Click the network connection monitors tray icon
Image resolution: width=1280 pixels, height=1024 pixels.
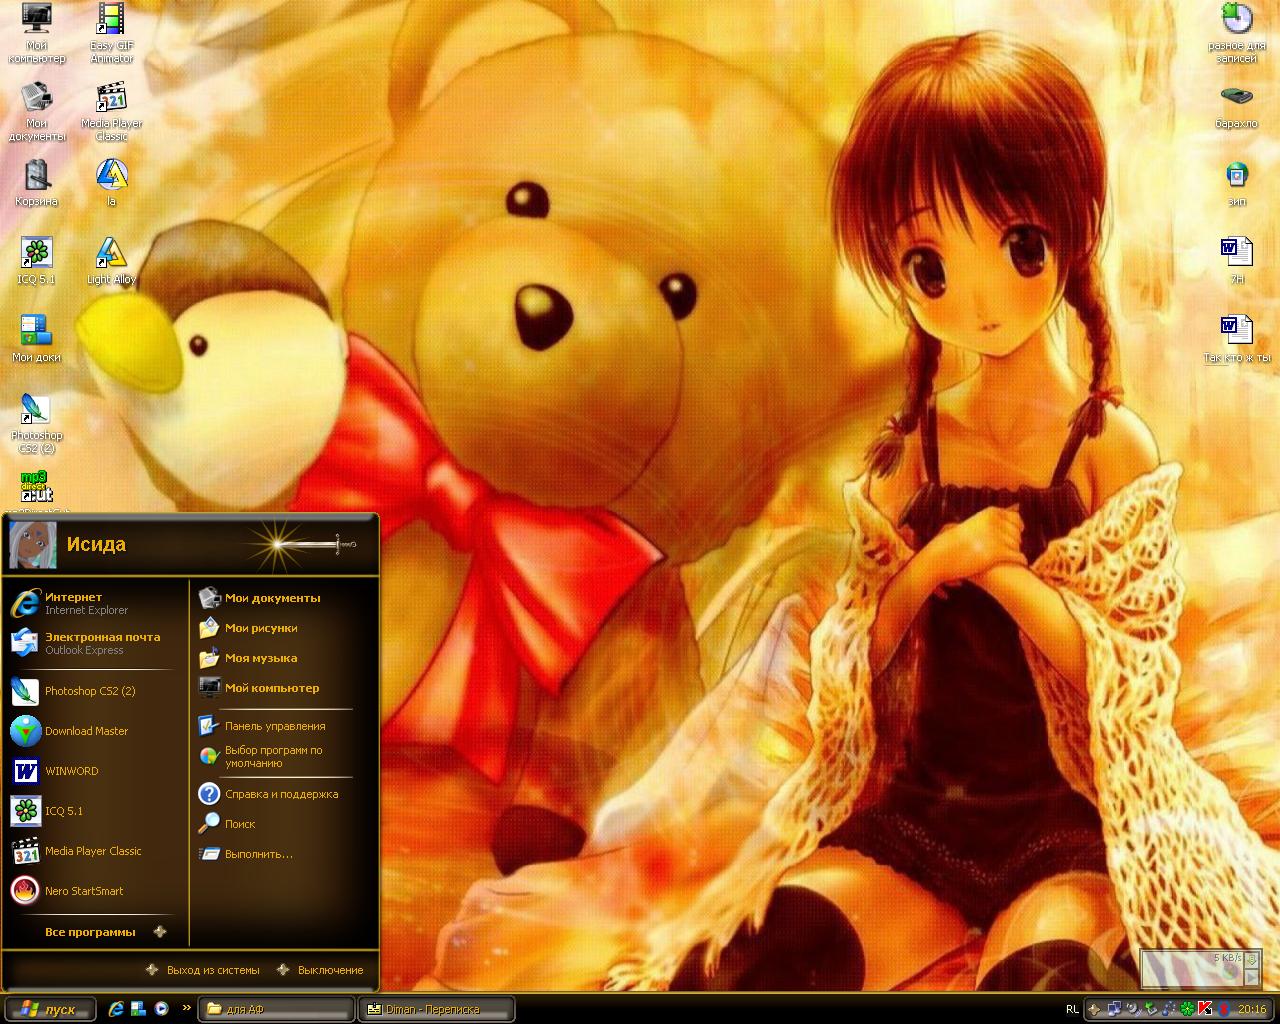[1114, 1009]
